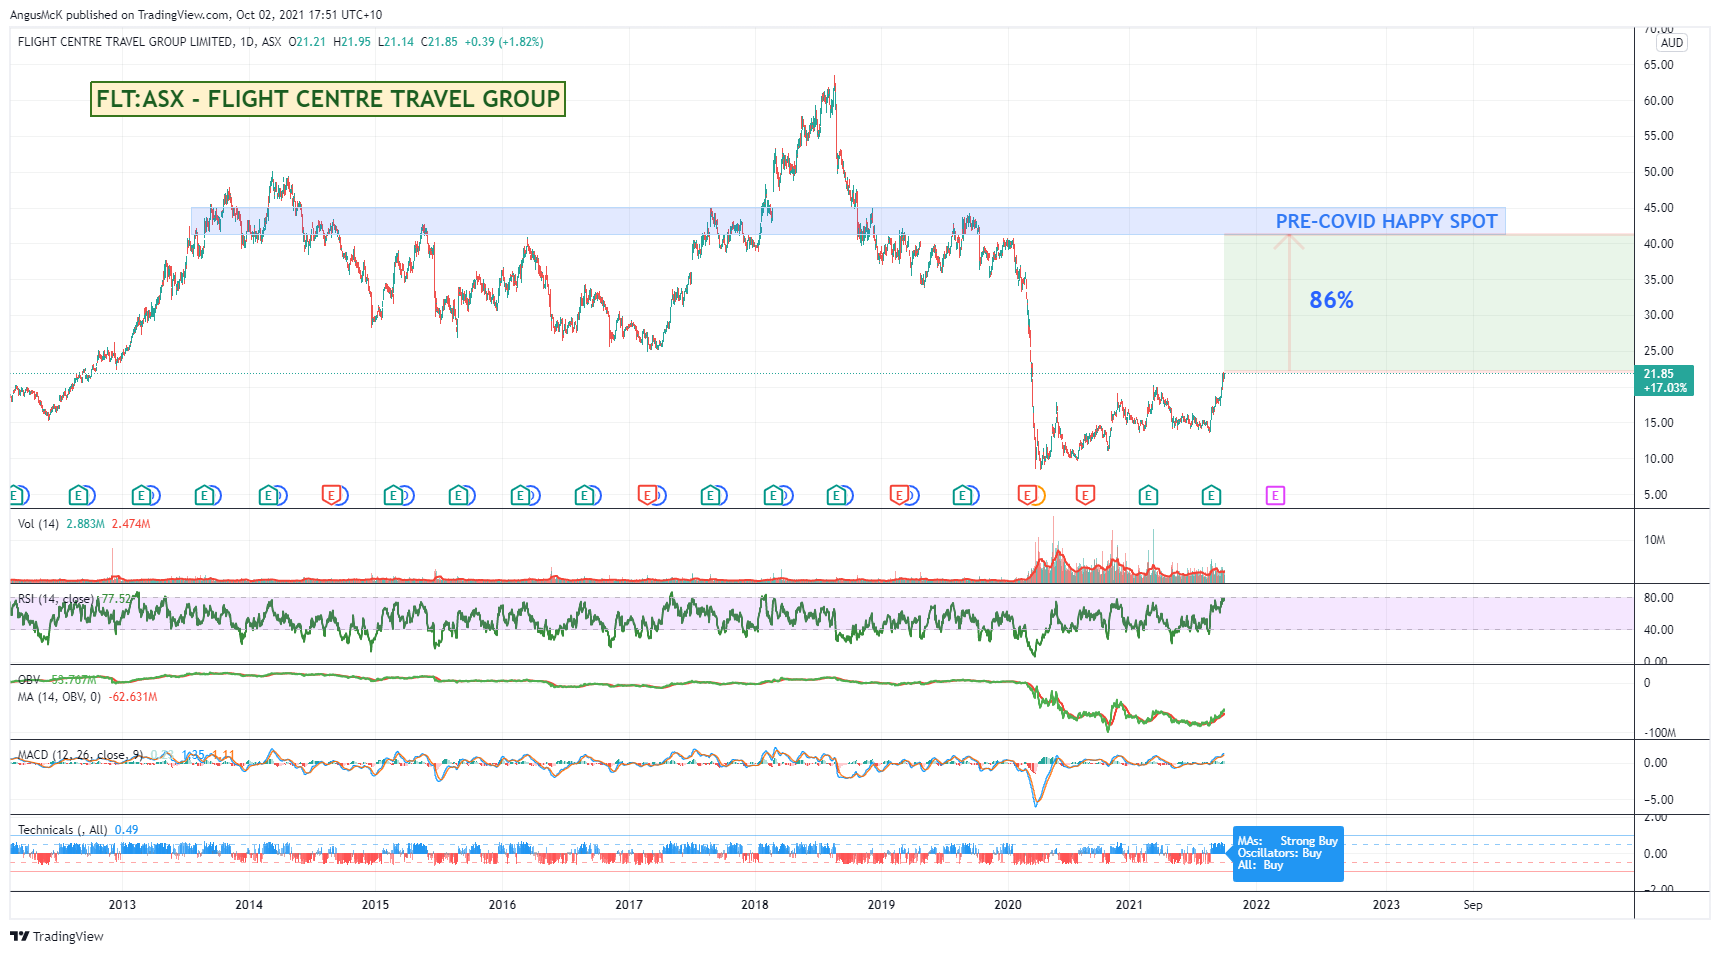This screenshot has height=954, width=1720.
Task: Click the purple upcoming earnings marker
Action: tap(1275, 495)
